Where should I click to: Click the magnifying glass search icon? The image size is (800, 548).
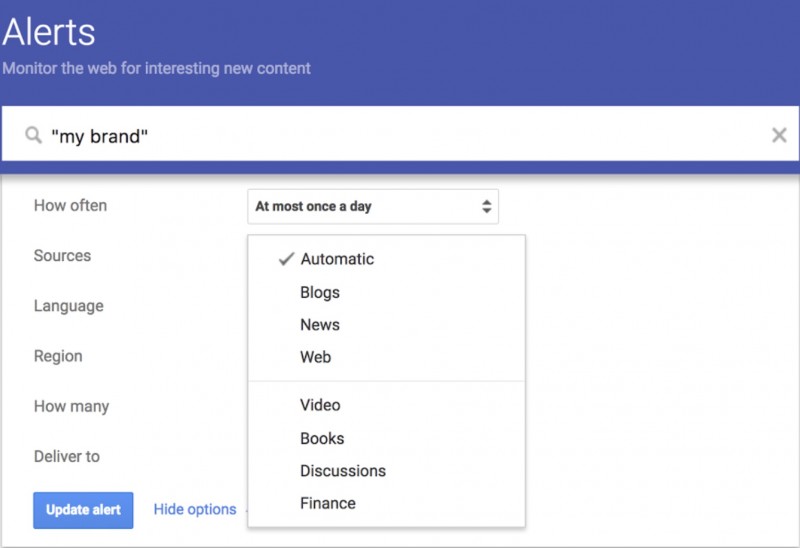pos(33,135)
